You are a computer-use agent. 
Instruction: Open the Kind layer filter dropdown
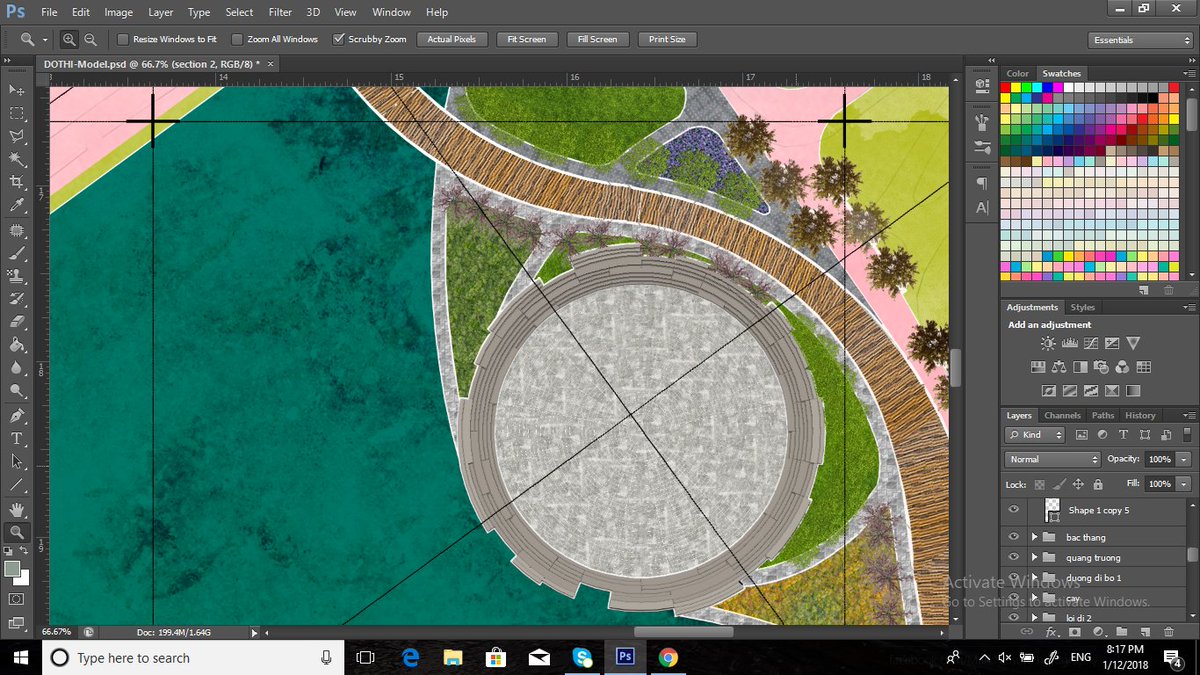pos(1035,435)
